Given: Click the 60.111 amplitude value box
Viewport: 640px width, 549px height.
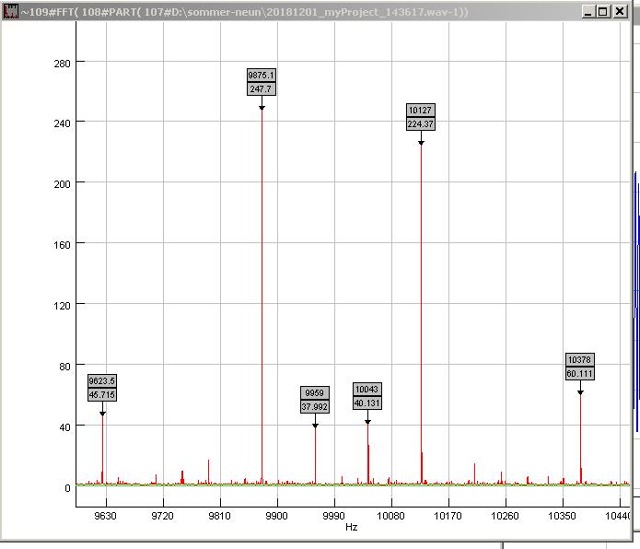Looking at the screenshot, I should [579, 374].
